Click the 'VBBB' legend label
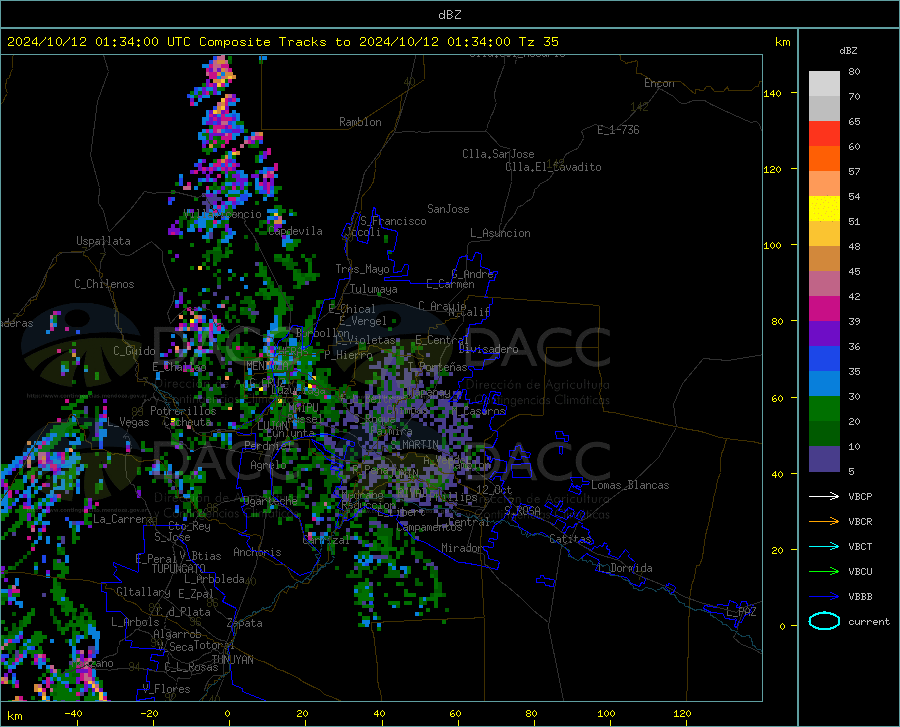Viewport: 900px width, 727px height. point(860,596)
